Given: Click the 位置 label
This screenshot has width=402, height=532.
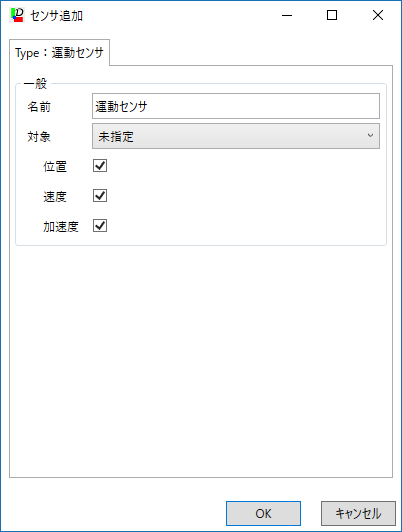Looking at the screenshot, I should [x=55, y=167].
